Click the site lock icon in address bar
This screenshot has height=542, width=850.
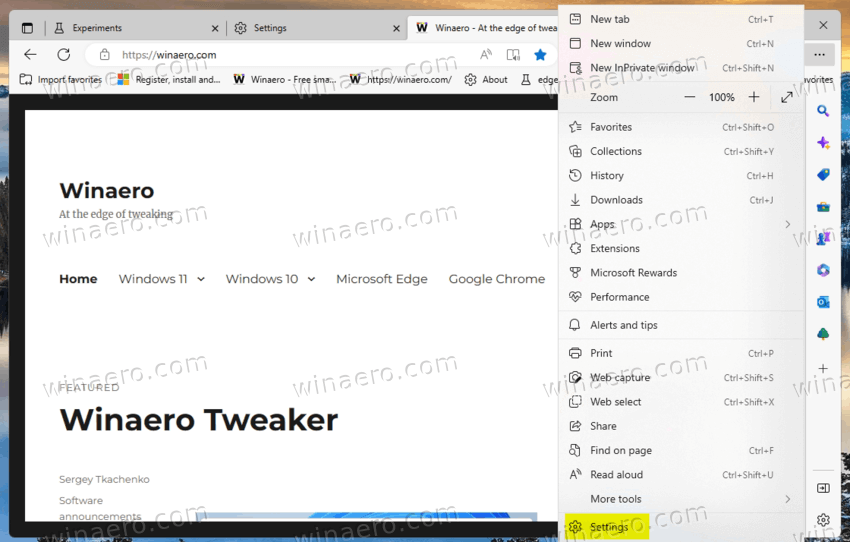click(x=105, y=55)
